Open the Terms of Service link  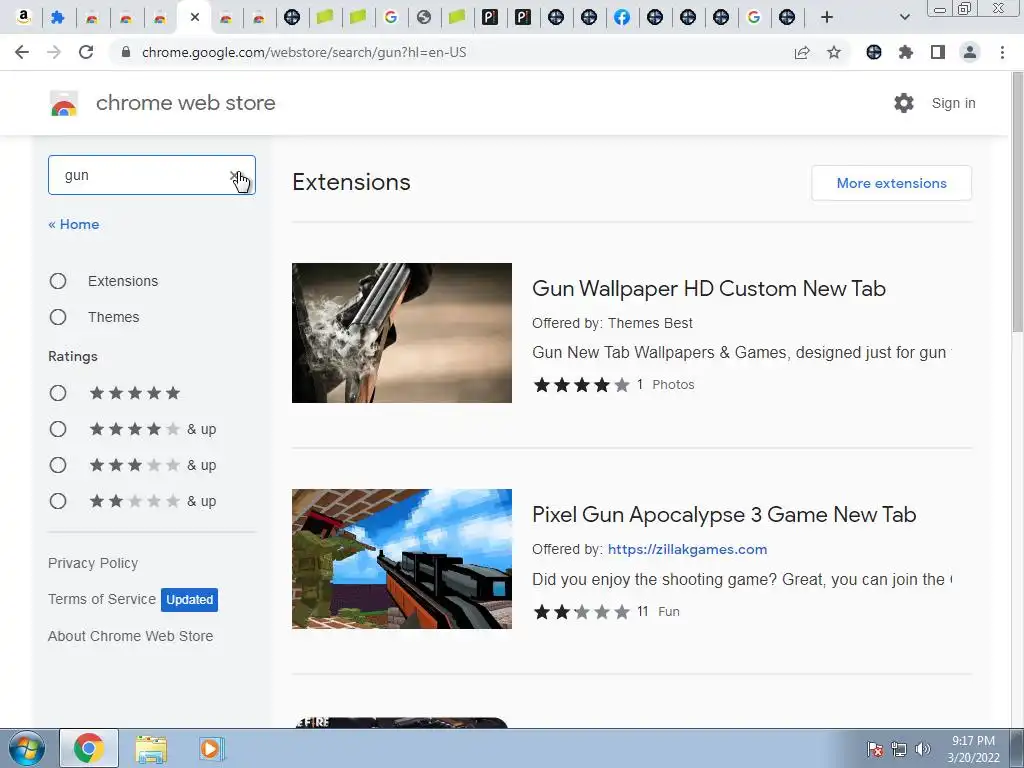coord(102,599)
